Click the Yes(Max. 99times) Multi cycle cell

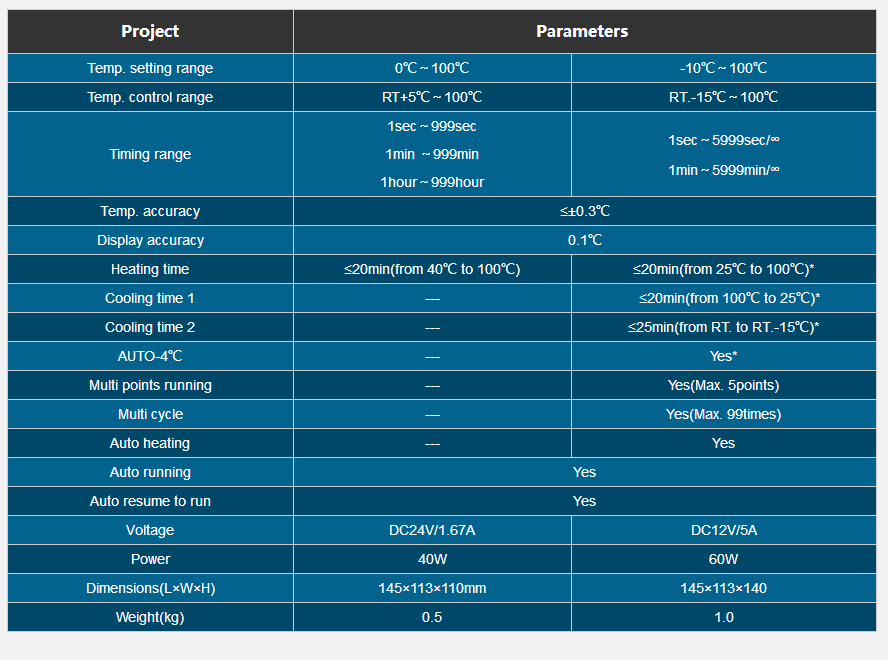724,414
